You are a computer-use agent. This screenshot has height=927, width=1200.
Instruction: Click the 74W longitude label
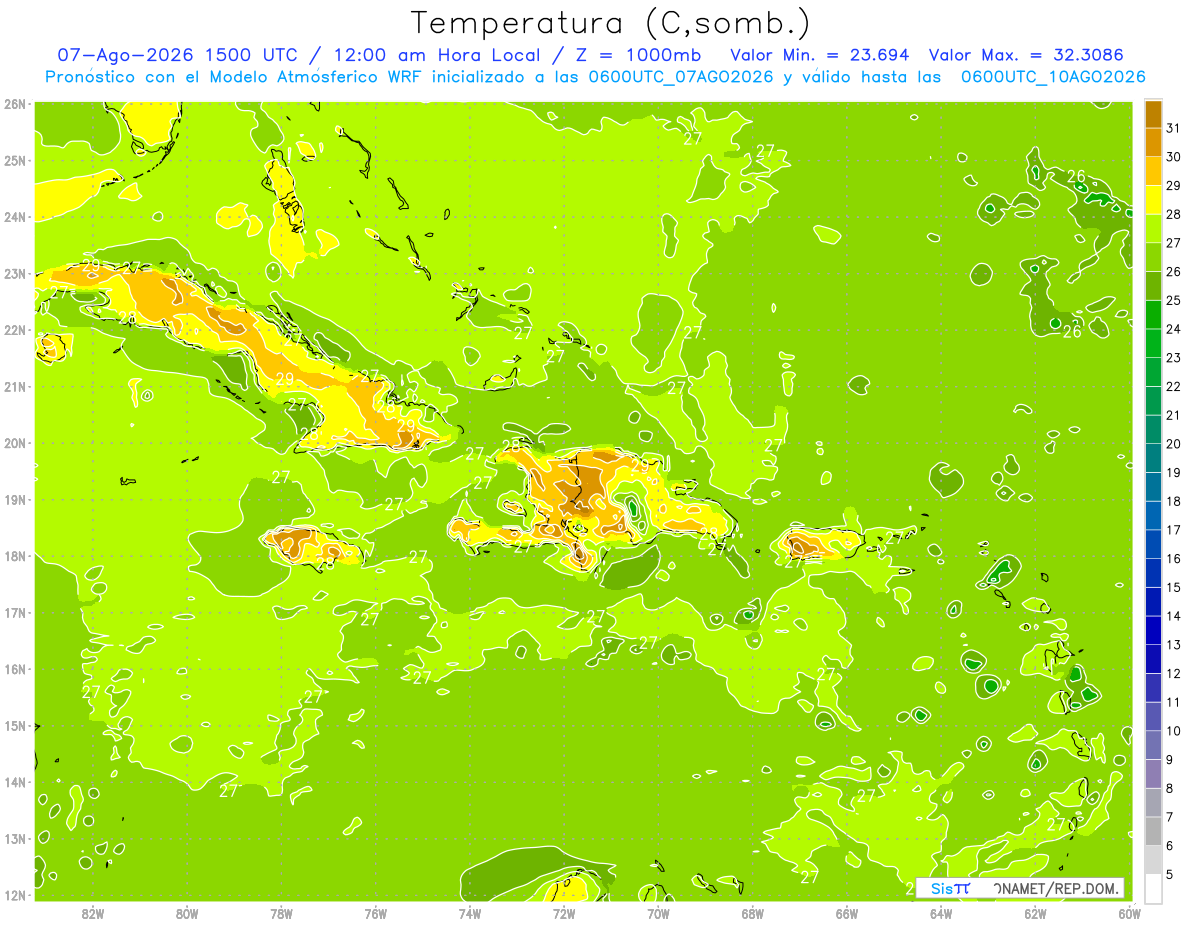(470, 913)
